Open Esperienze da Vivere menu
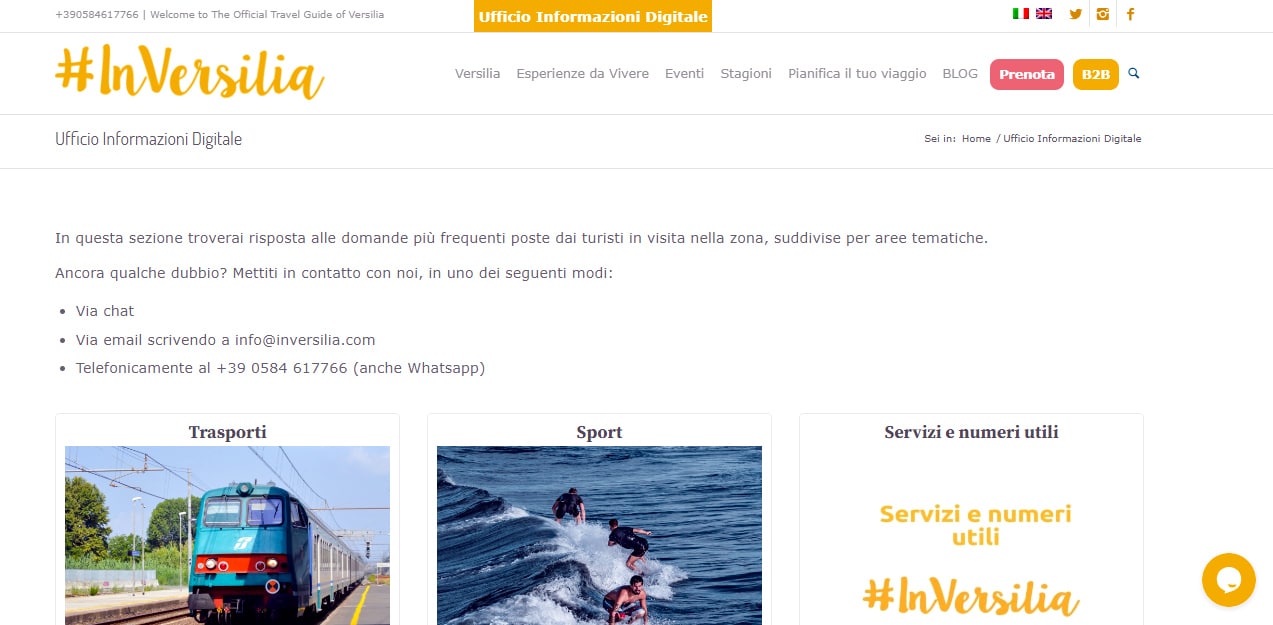Image resolution: width=1273 pixels, height=625 pixels. (582, 74)
